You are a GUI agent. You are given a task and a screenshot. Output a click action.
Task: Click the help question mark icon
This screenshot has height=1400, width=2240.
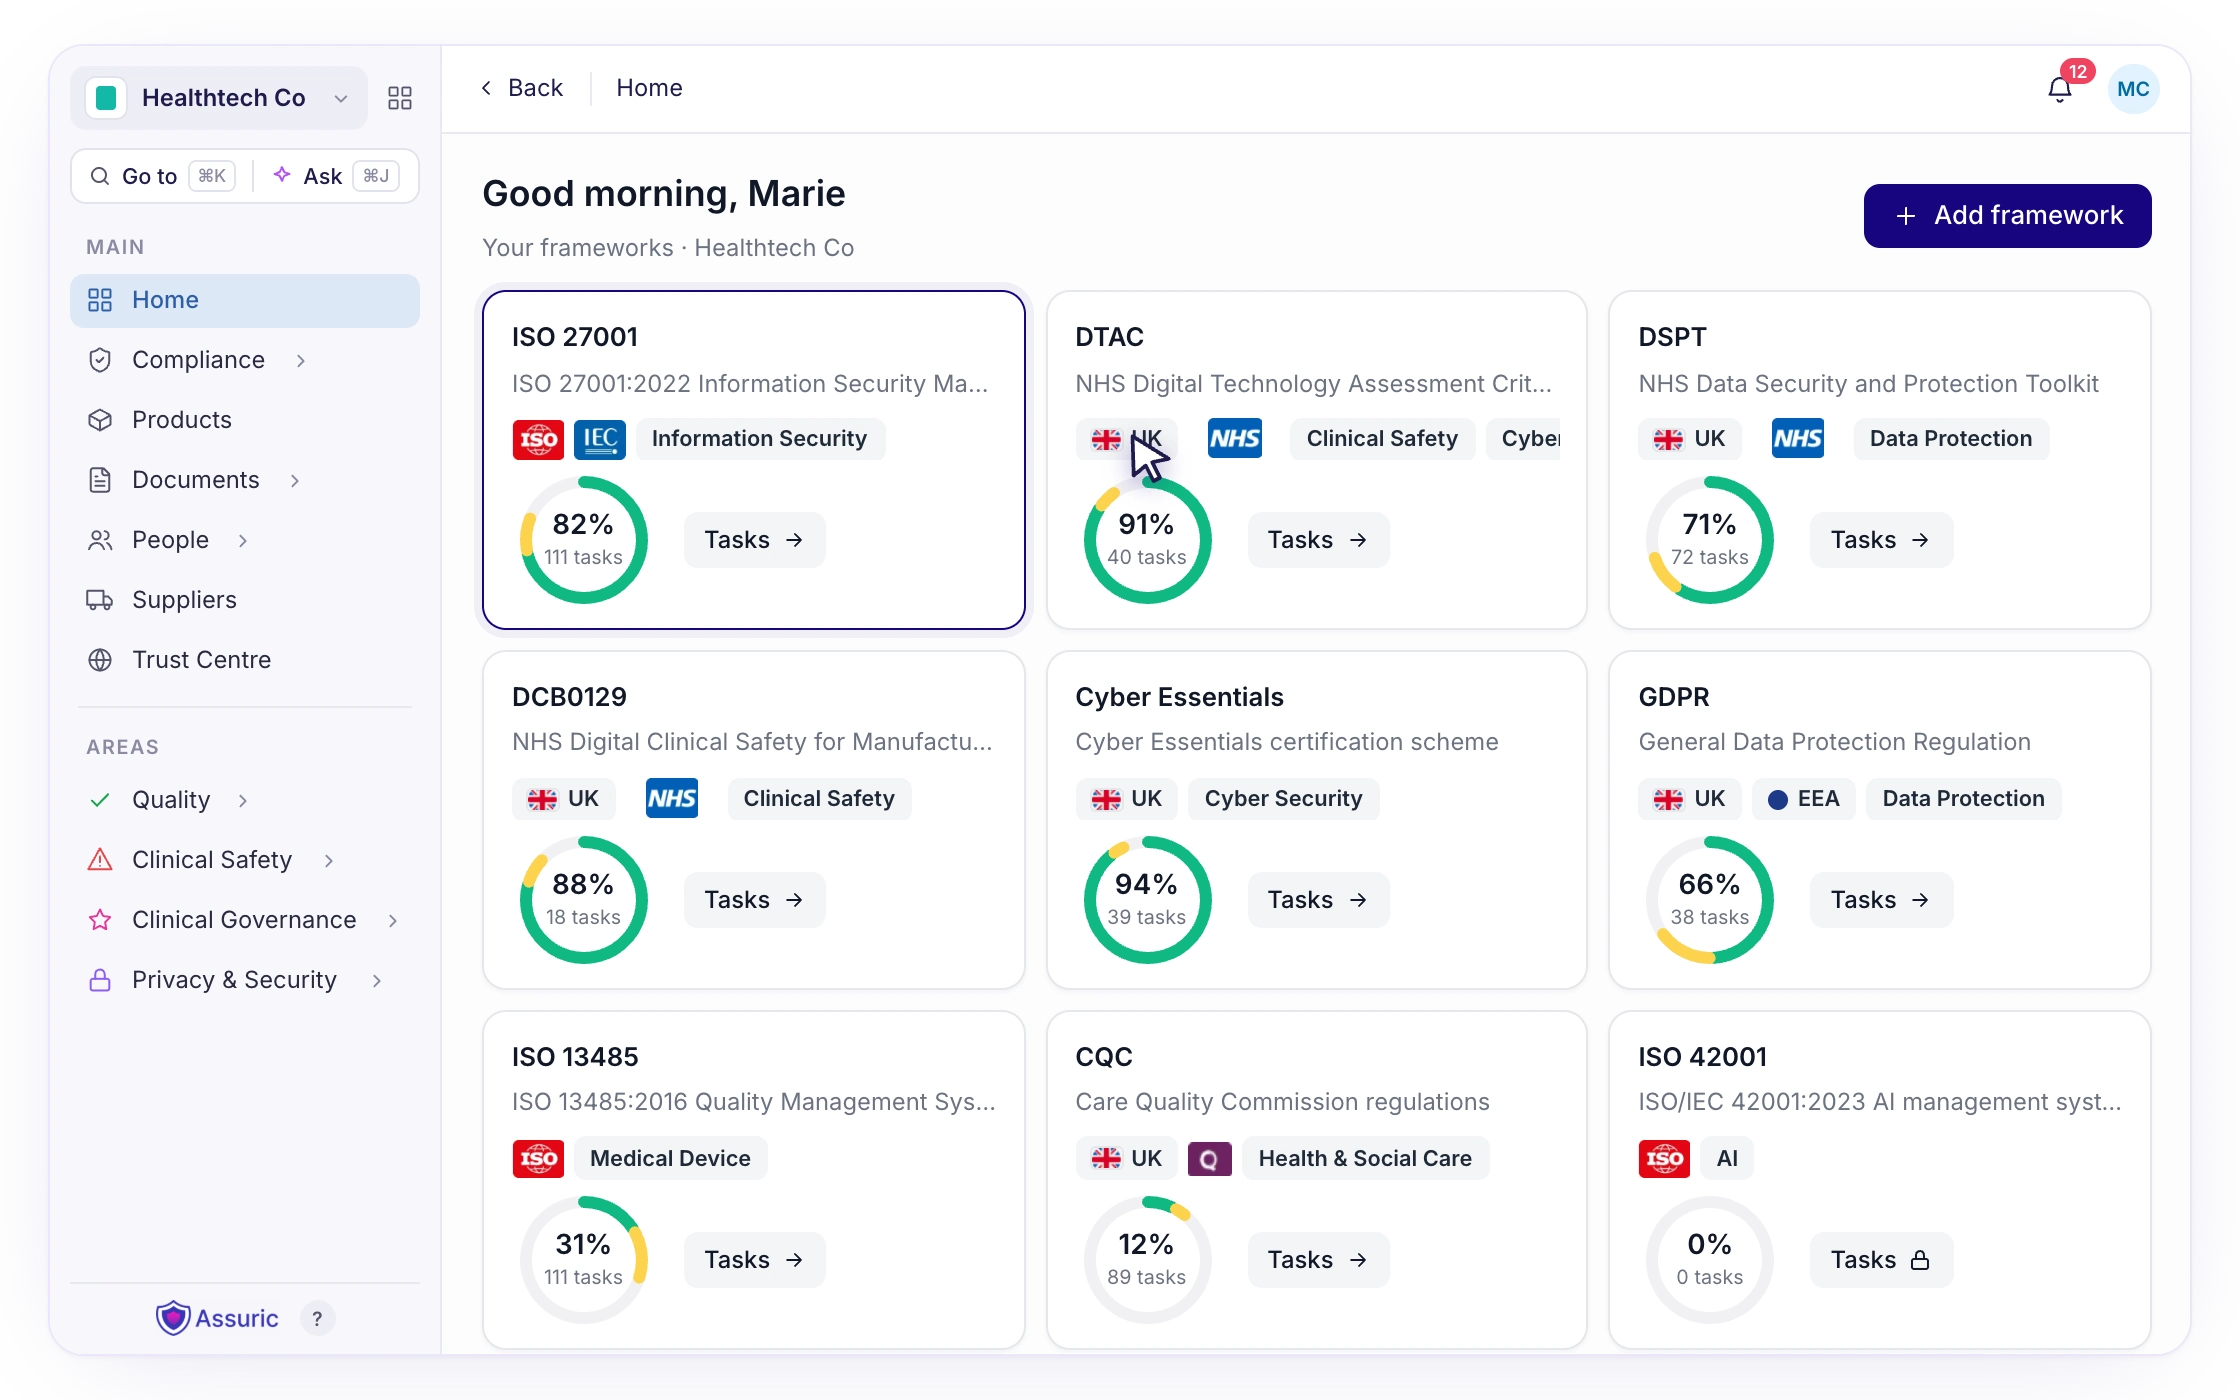point(317,1318)
